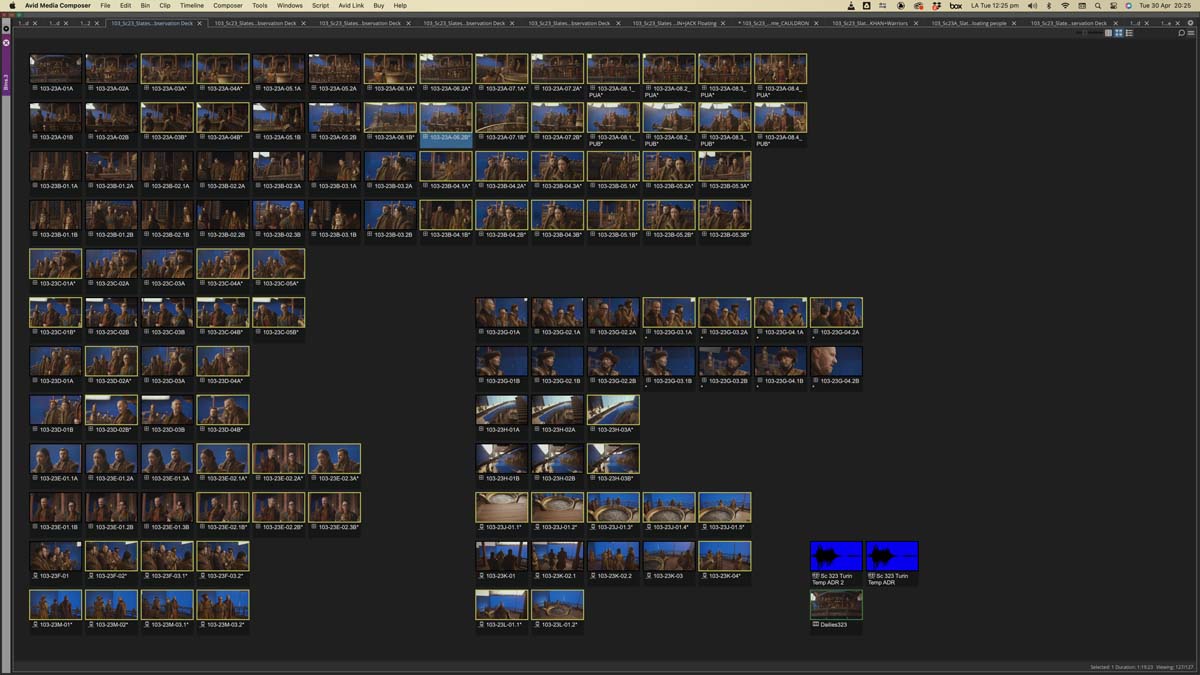Screen dimensions: 1200x675
Task: Open the Bin menu
Action: point(145,6)
